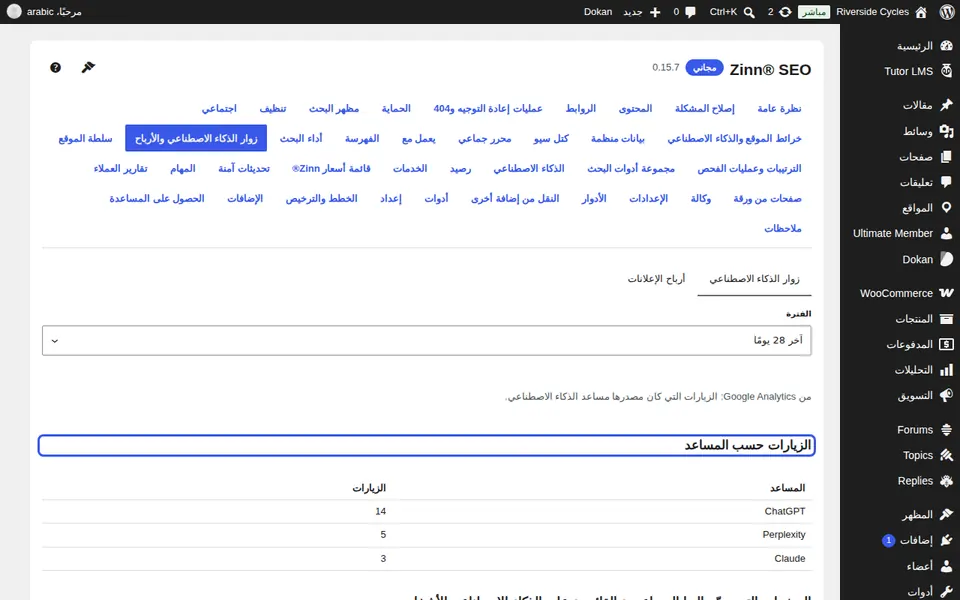Image resolution: width=960 pixels, height=600 pixels.
Task: Click the مباشر live status badge
Action: (814, 12)
